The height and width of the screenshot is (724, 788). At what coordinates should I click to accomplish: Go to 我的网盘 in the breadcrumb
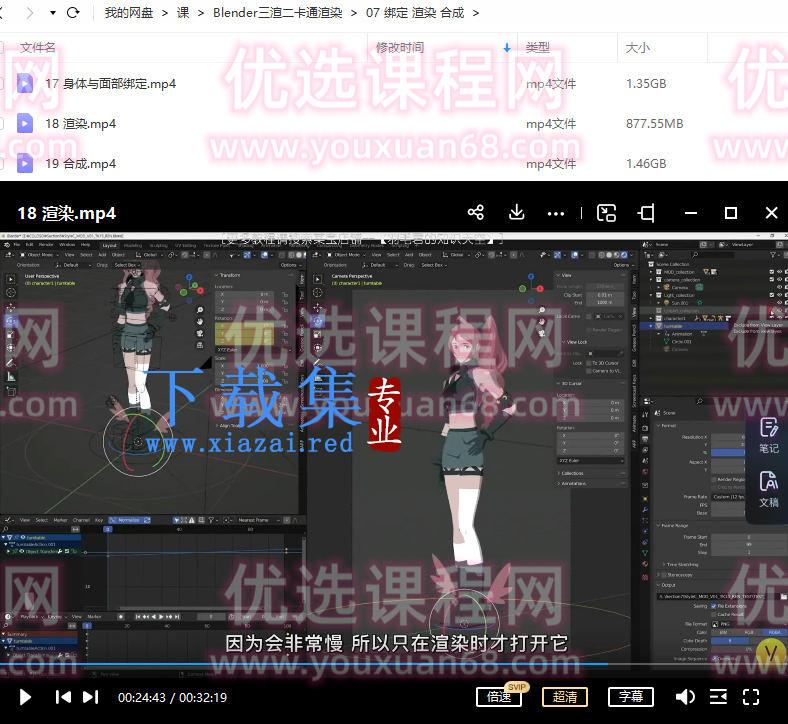(129, 13)
